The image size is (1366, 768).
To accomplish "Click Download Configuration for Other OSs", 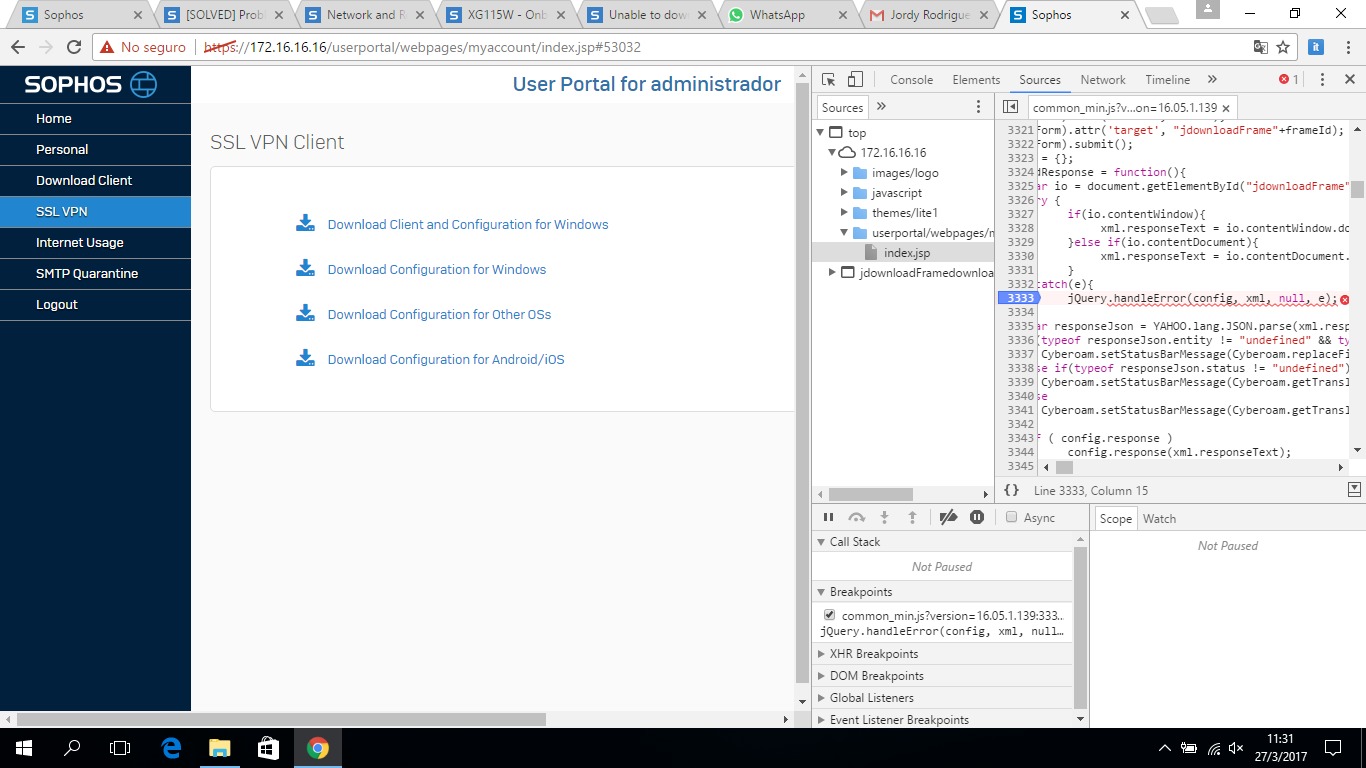I will pos(439,314).
